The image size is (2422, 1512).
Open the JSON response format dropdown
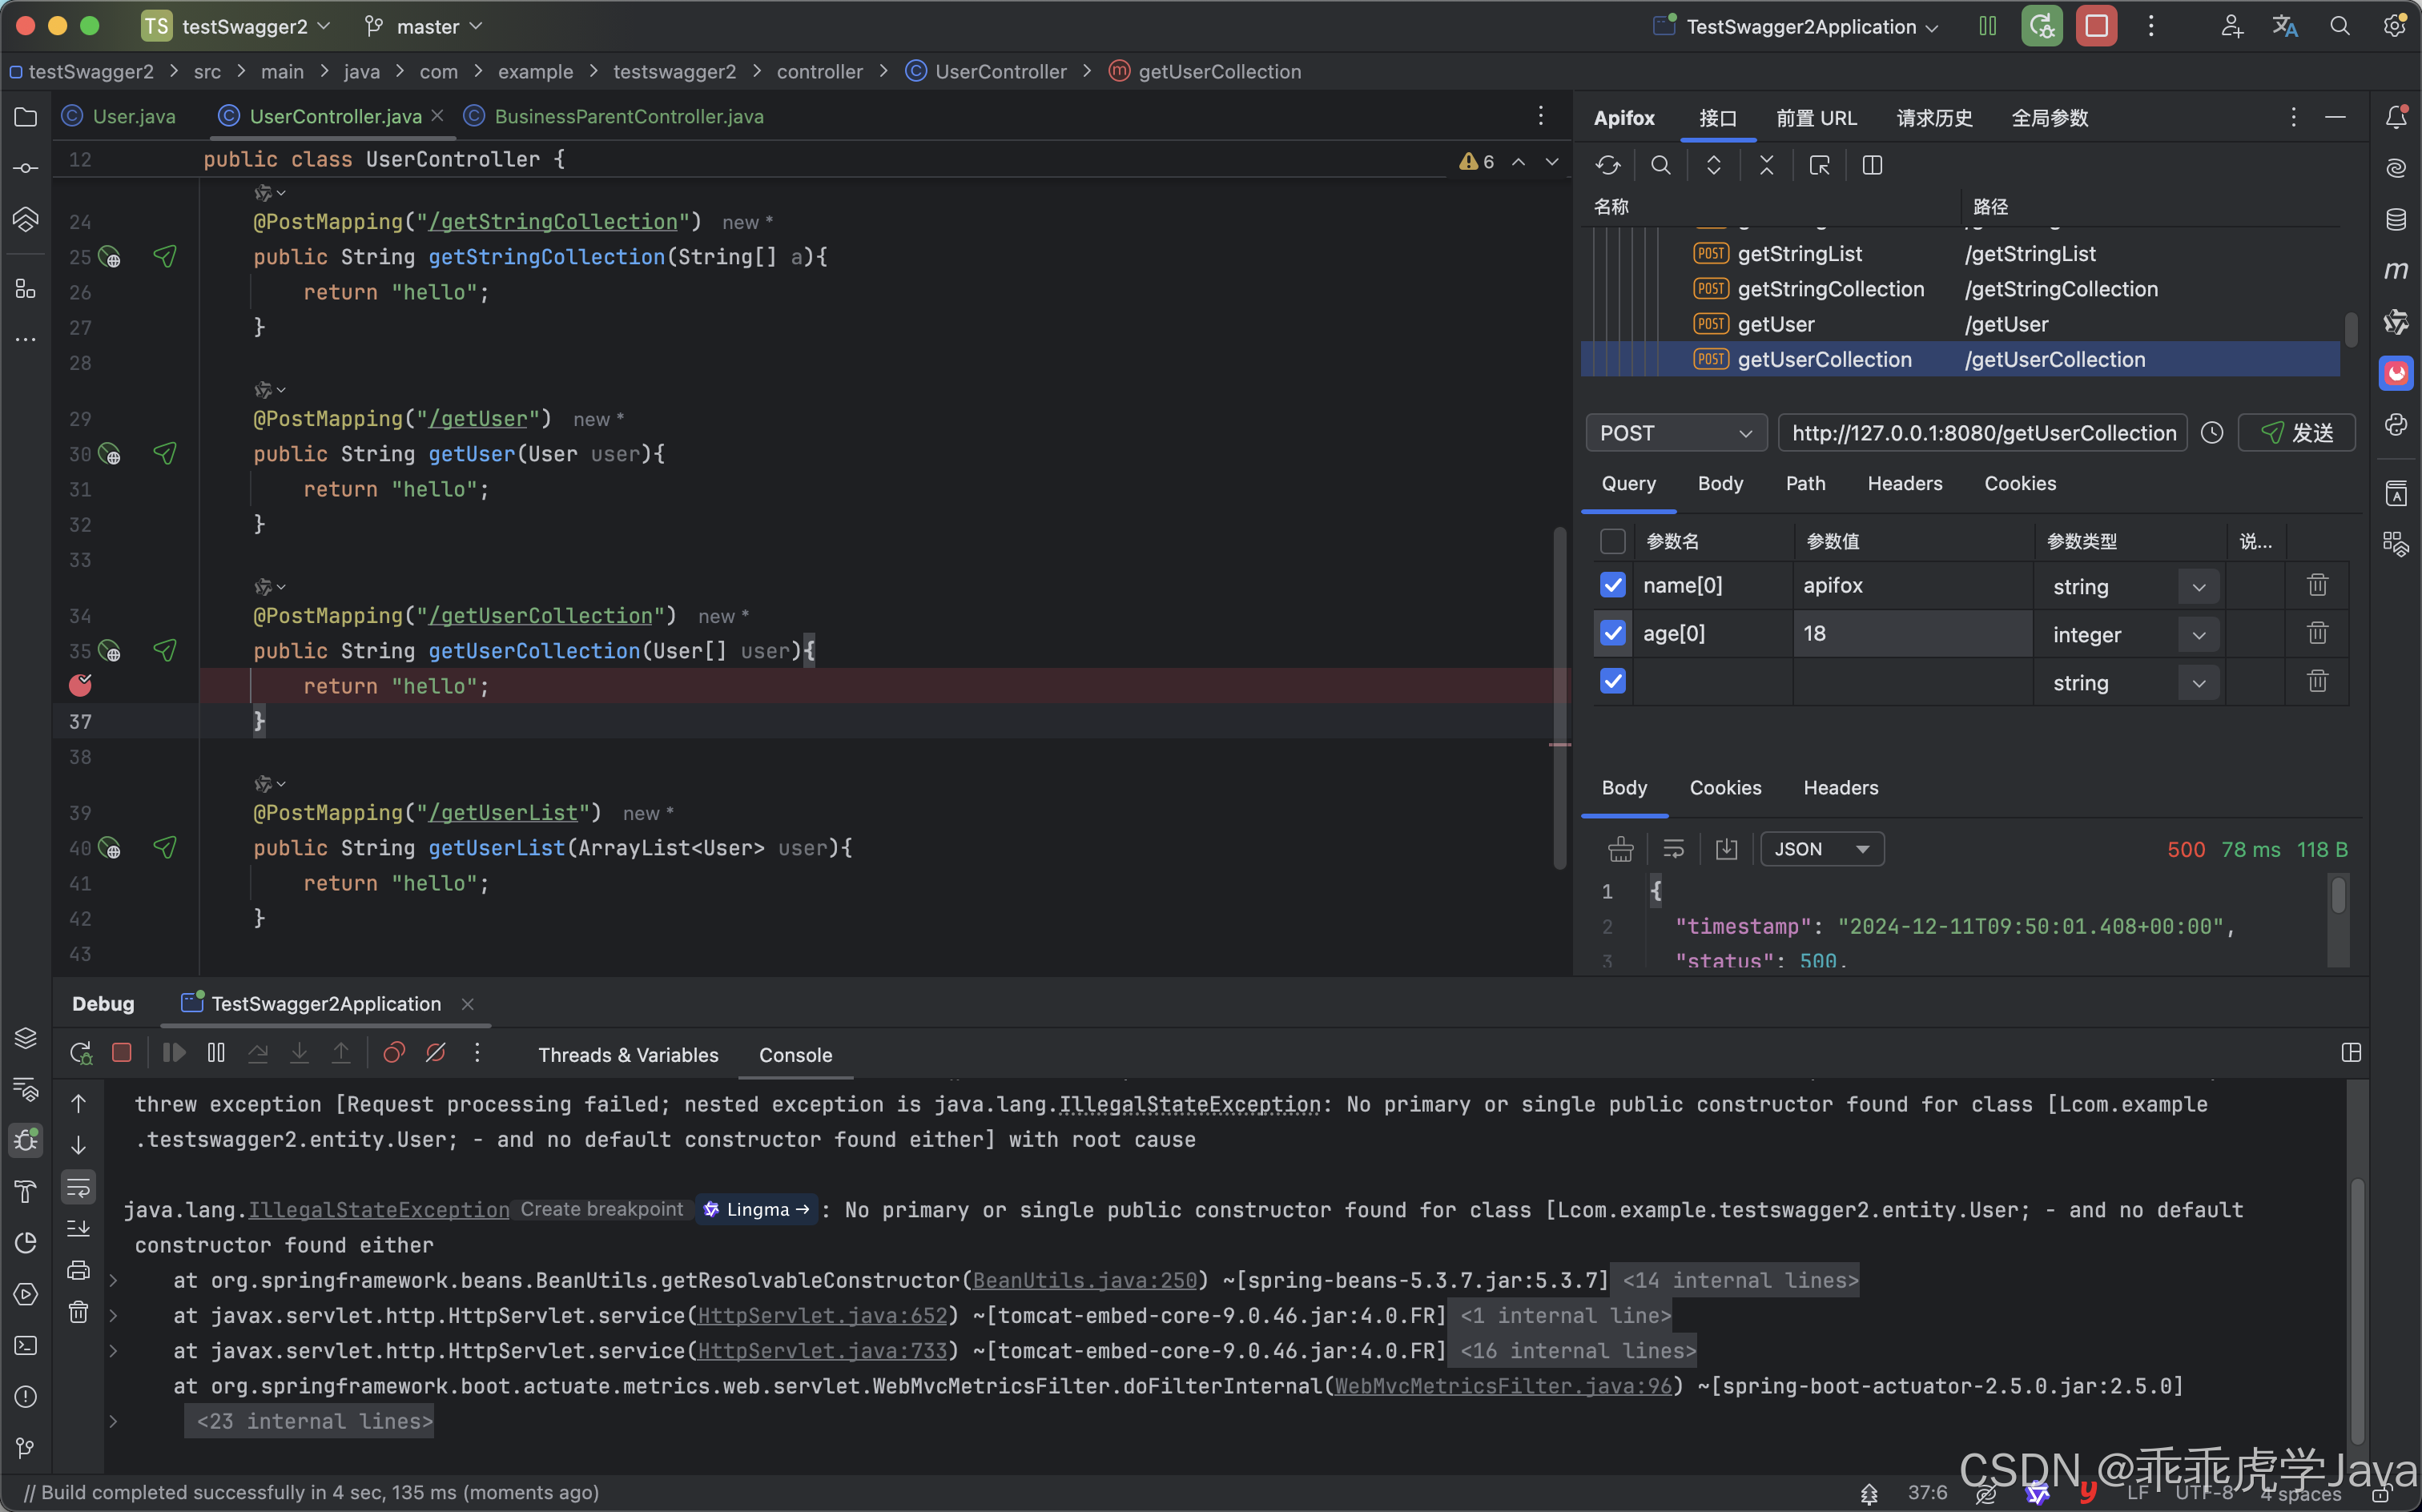pyautogui.click(x=1821, y=849)
